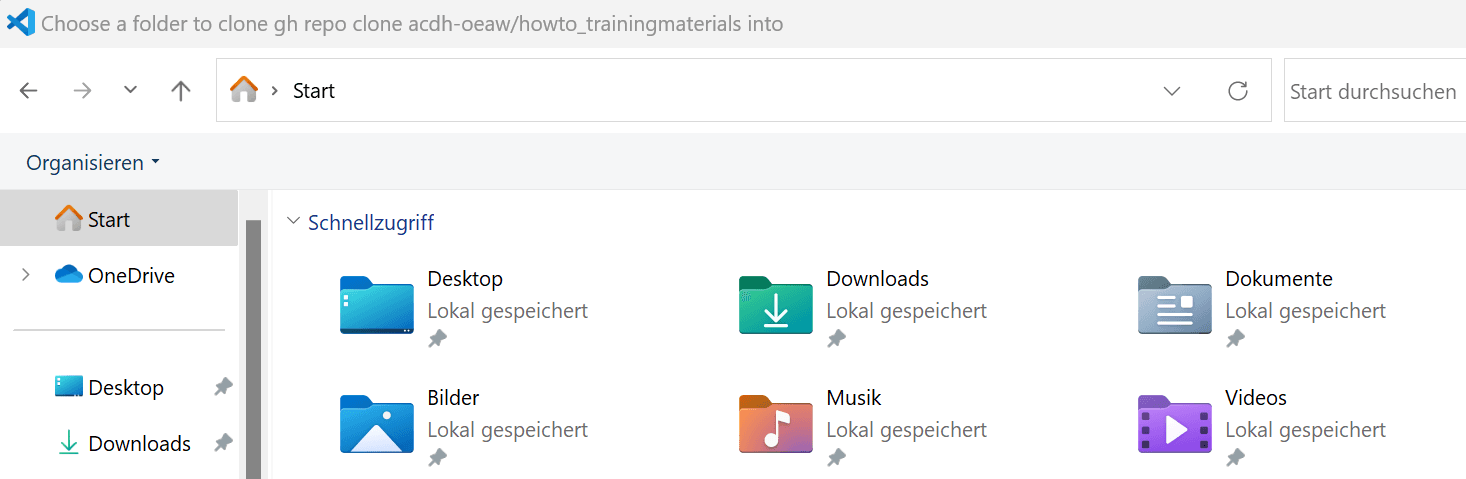Screen dimensions: 1466x479
Task: Select Downloads in the sidebar
Action: (139, 443)
